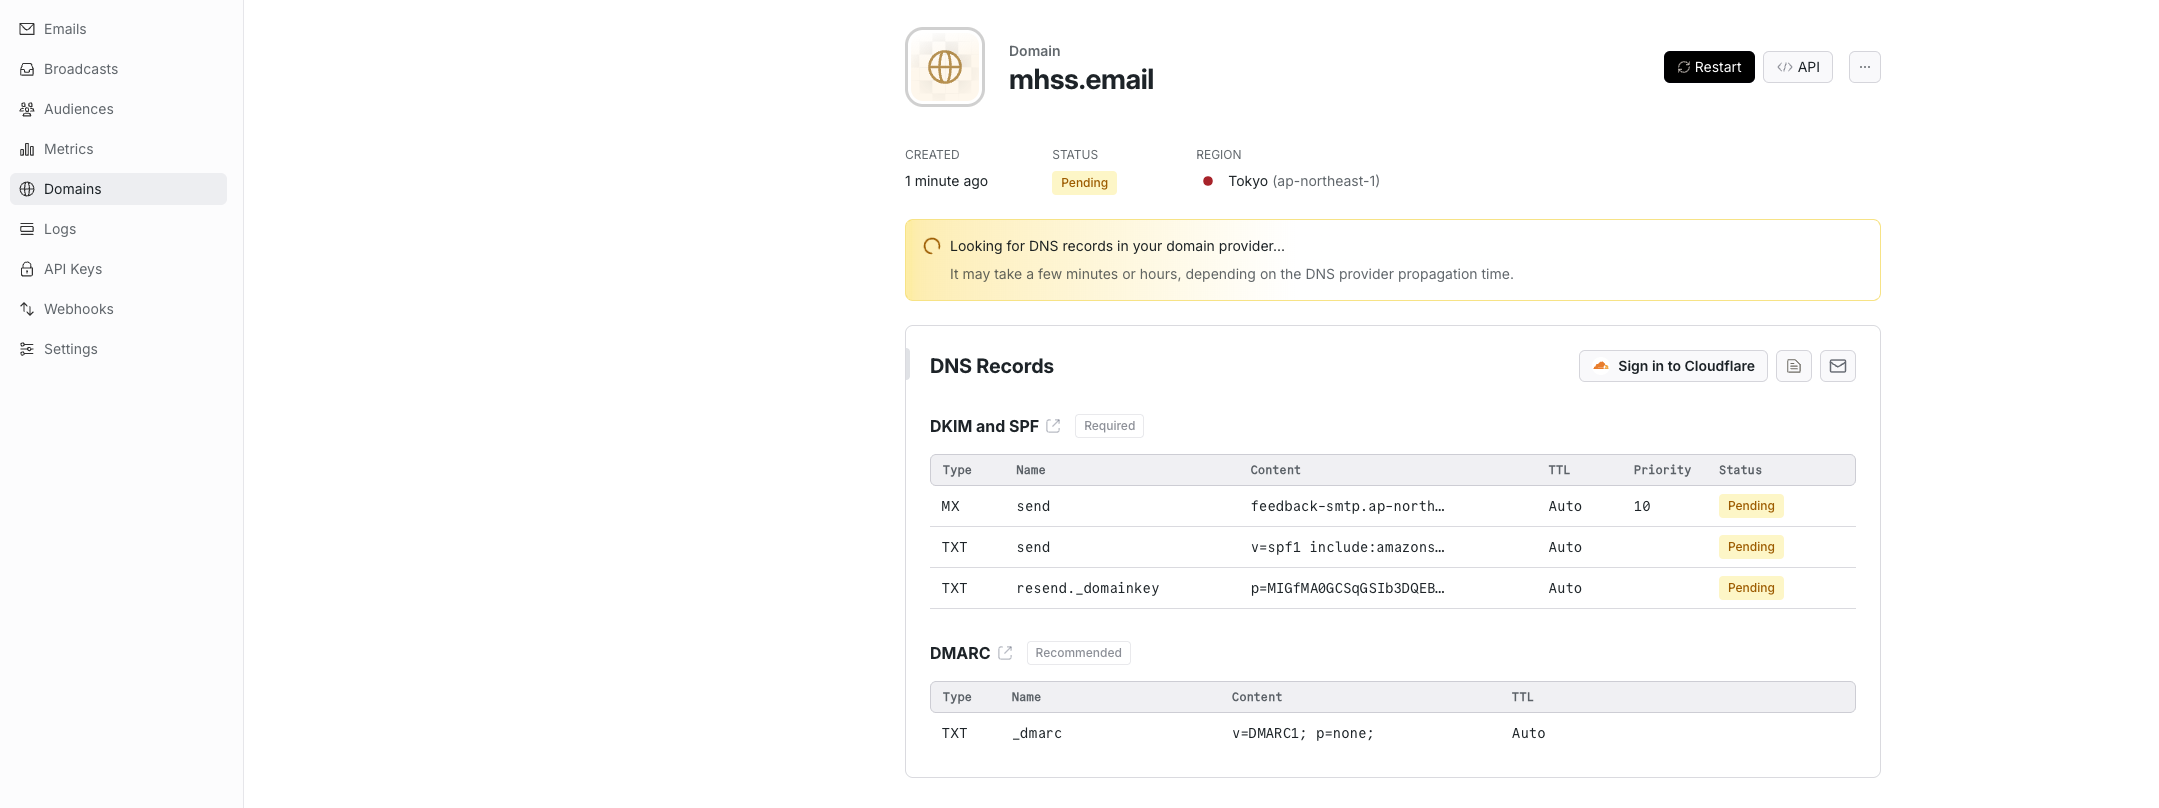
Task: Sign in to Cloudflare
Action: tap(1672, 366)
